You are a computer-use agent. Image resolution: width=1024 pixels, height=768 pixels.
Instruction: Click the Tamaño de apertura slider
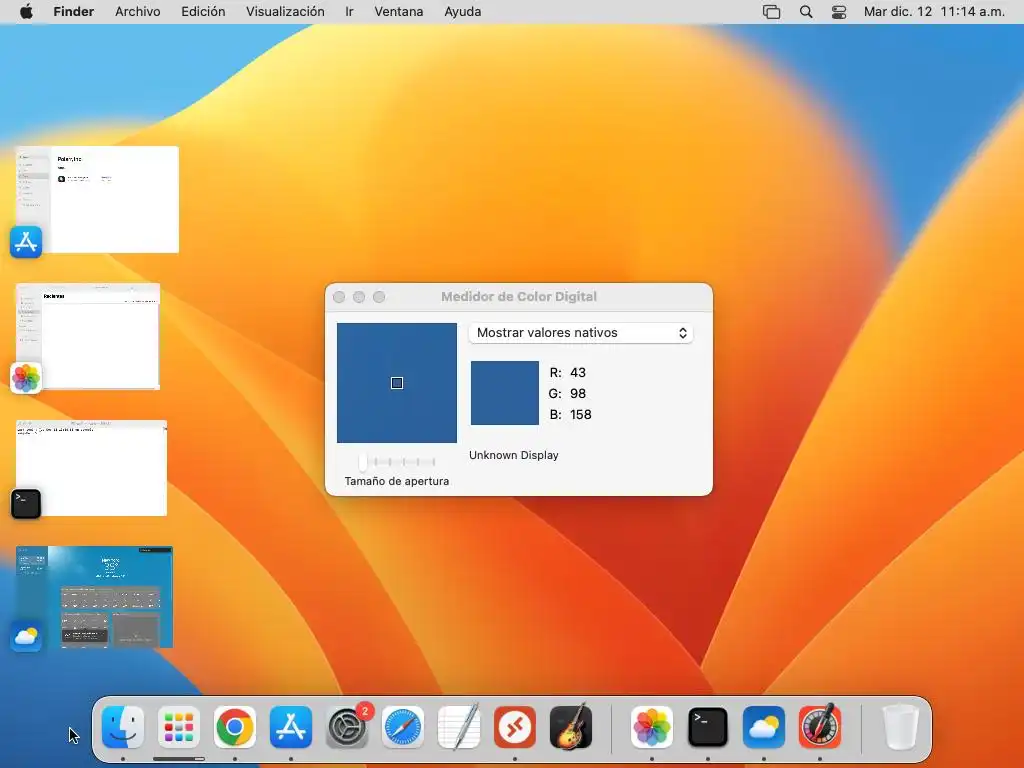(397, 462)
